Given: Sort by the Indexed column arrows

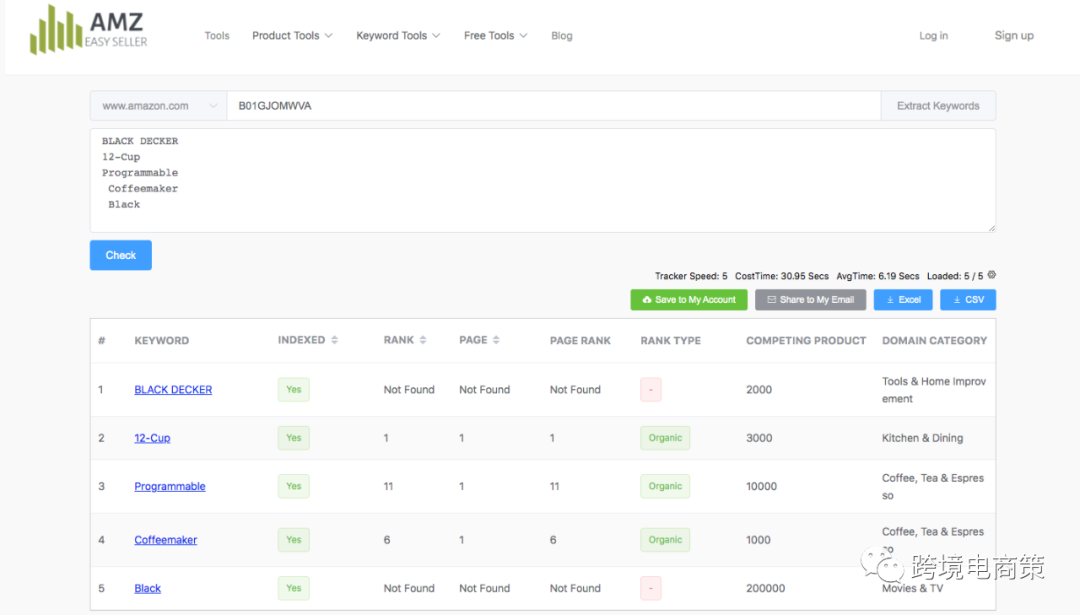Looking at the screenshot, I should pyautogui.click(x=334, y=340).
